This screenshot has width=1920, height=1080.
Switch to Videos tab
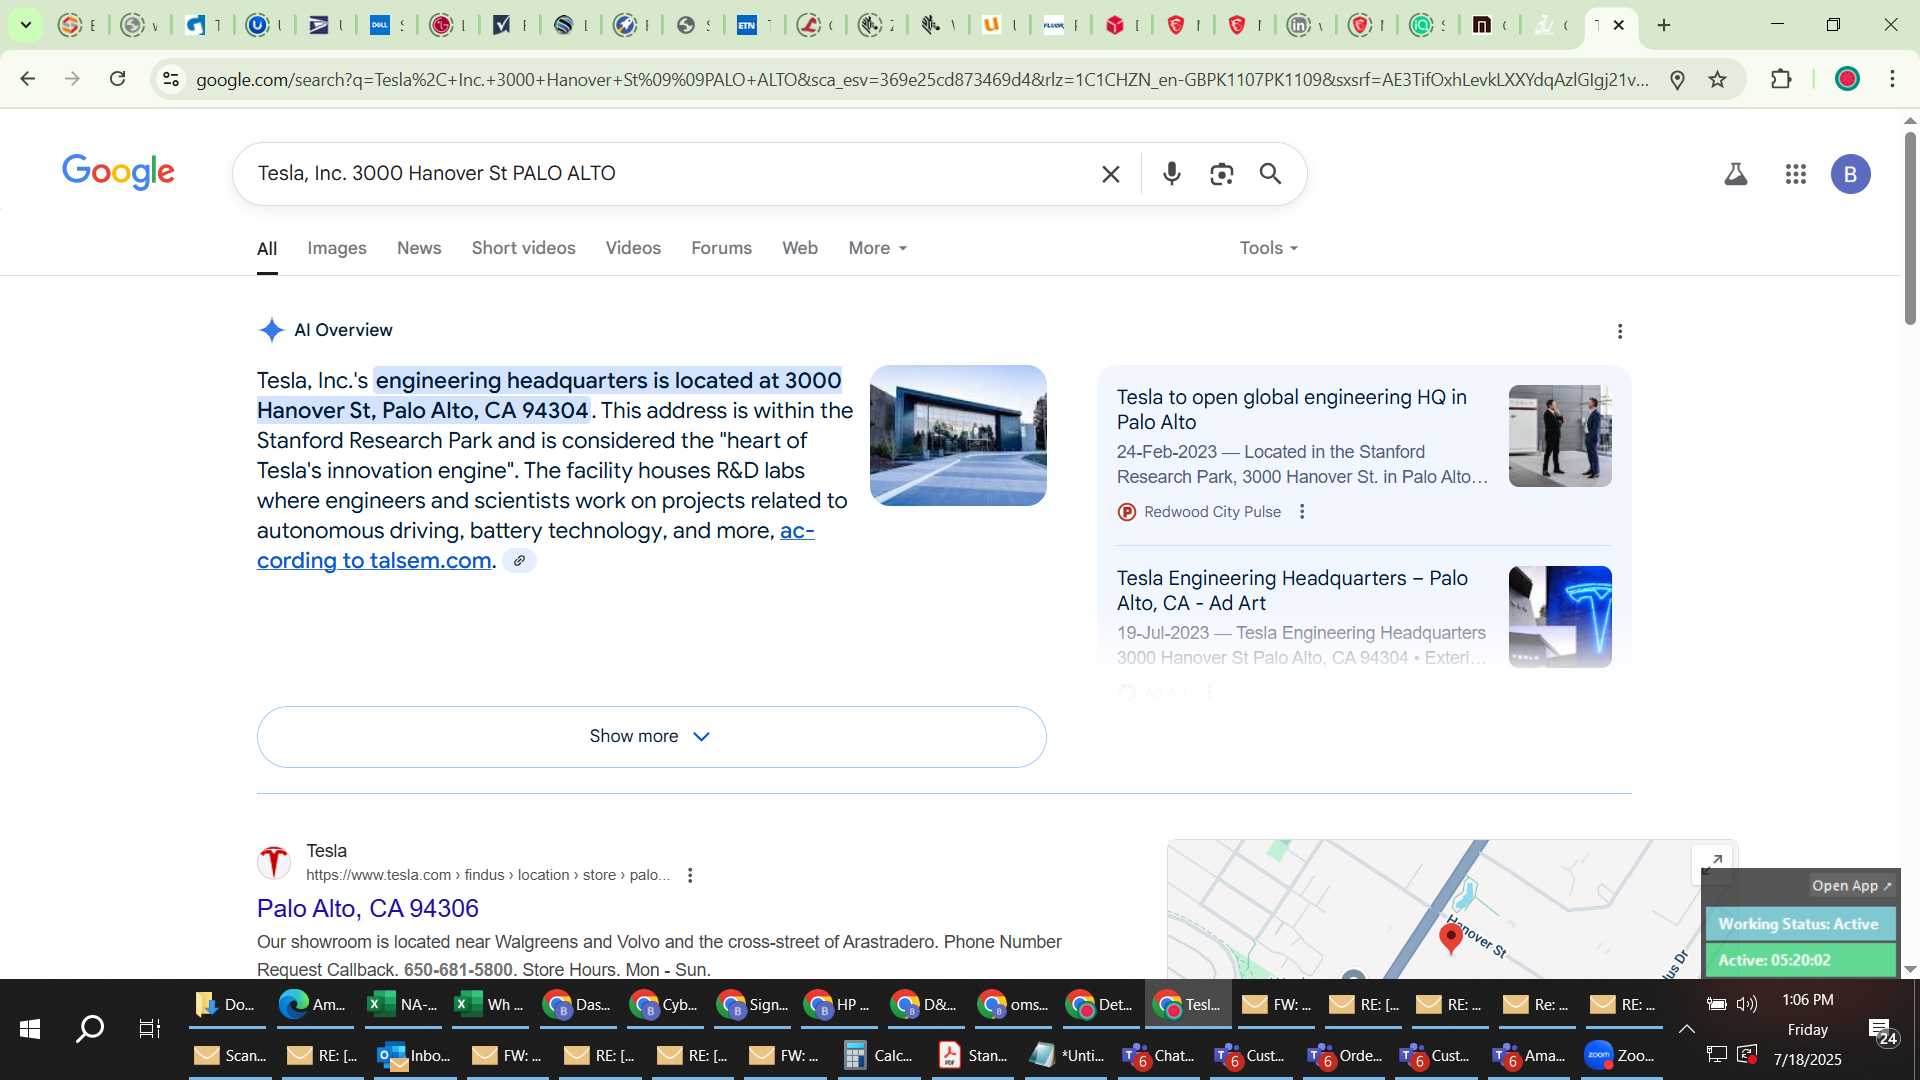pos(633,248)
